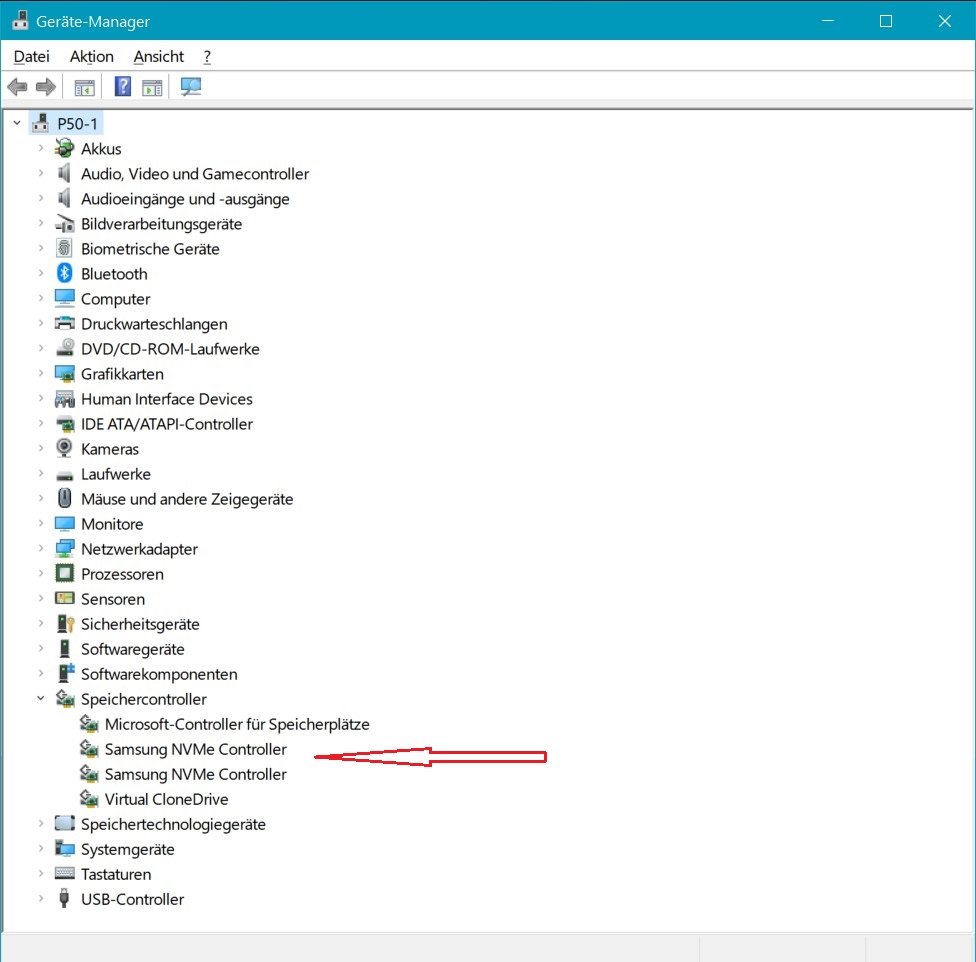
Task: Select the Grafikkarten label
Action: click(x=122, y=374)
